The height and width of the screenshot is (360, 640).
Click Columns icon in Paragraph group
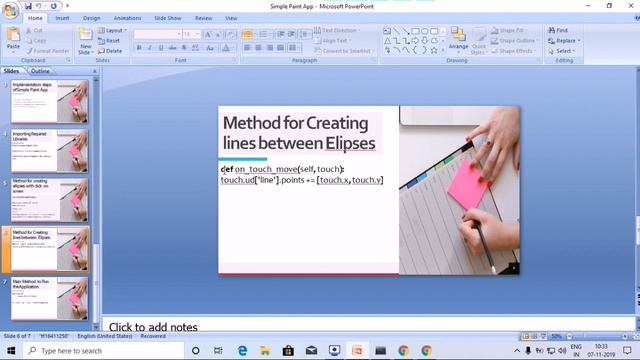tap(293, 48)
